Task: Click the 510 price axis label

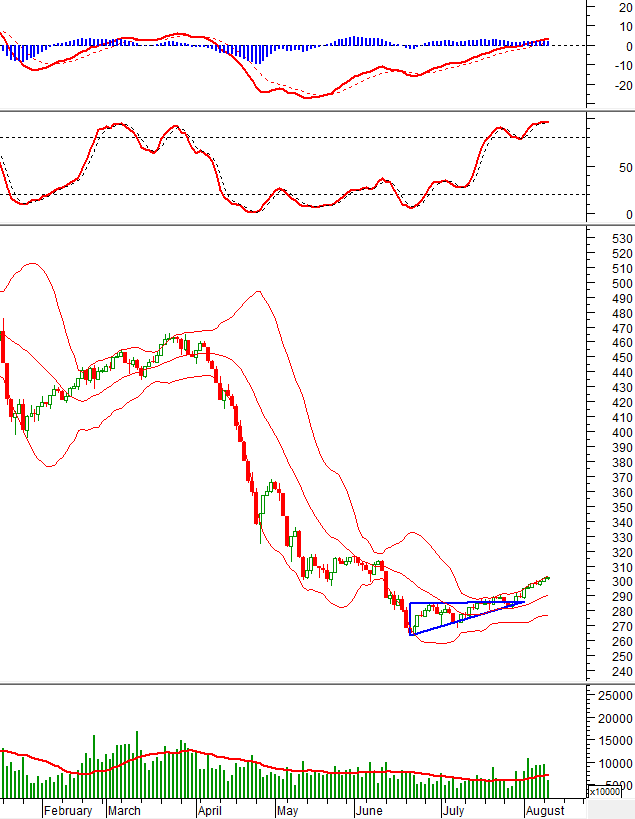Action: (x=621, y=268)
